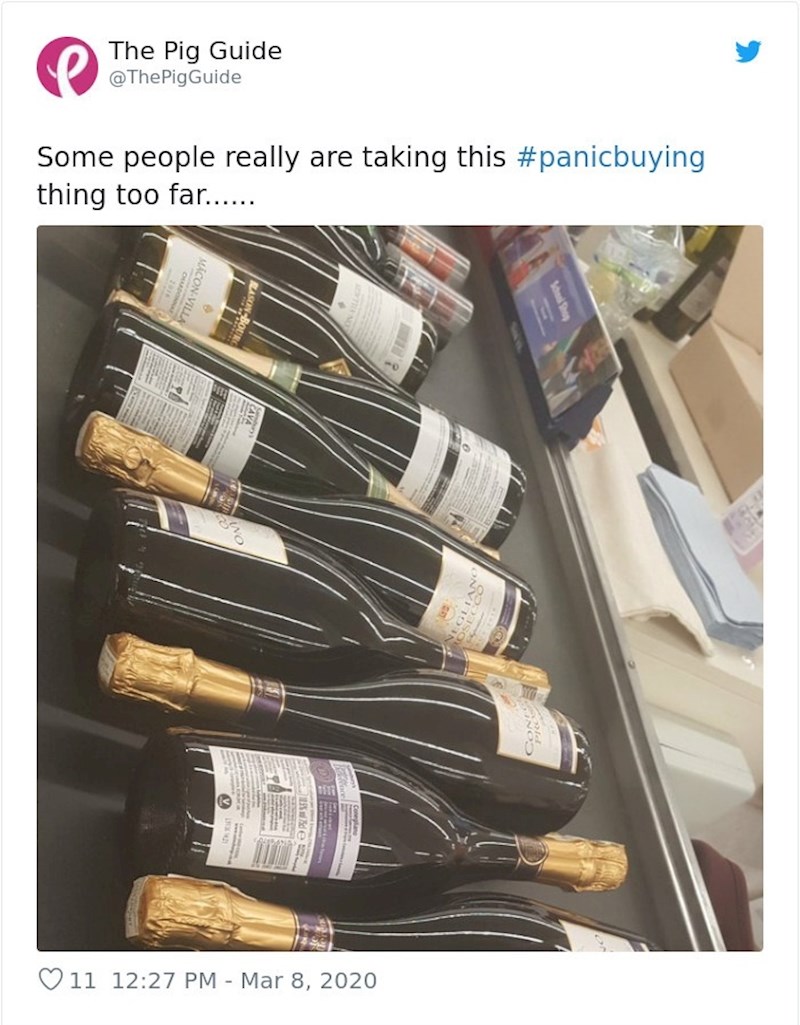Open The Pig Guide display name
Image resolution: width=800 pixels, height=1025 pixels.
point(196,50)
